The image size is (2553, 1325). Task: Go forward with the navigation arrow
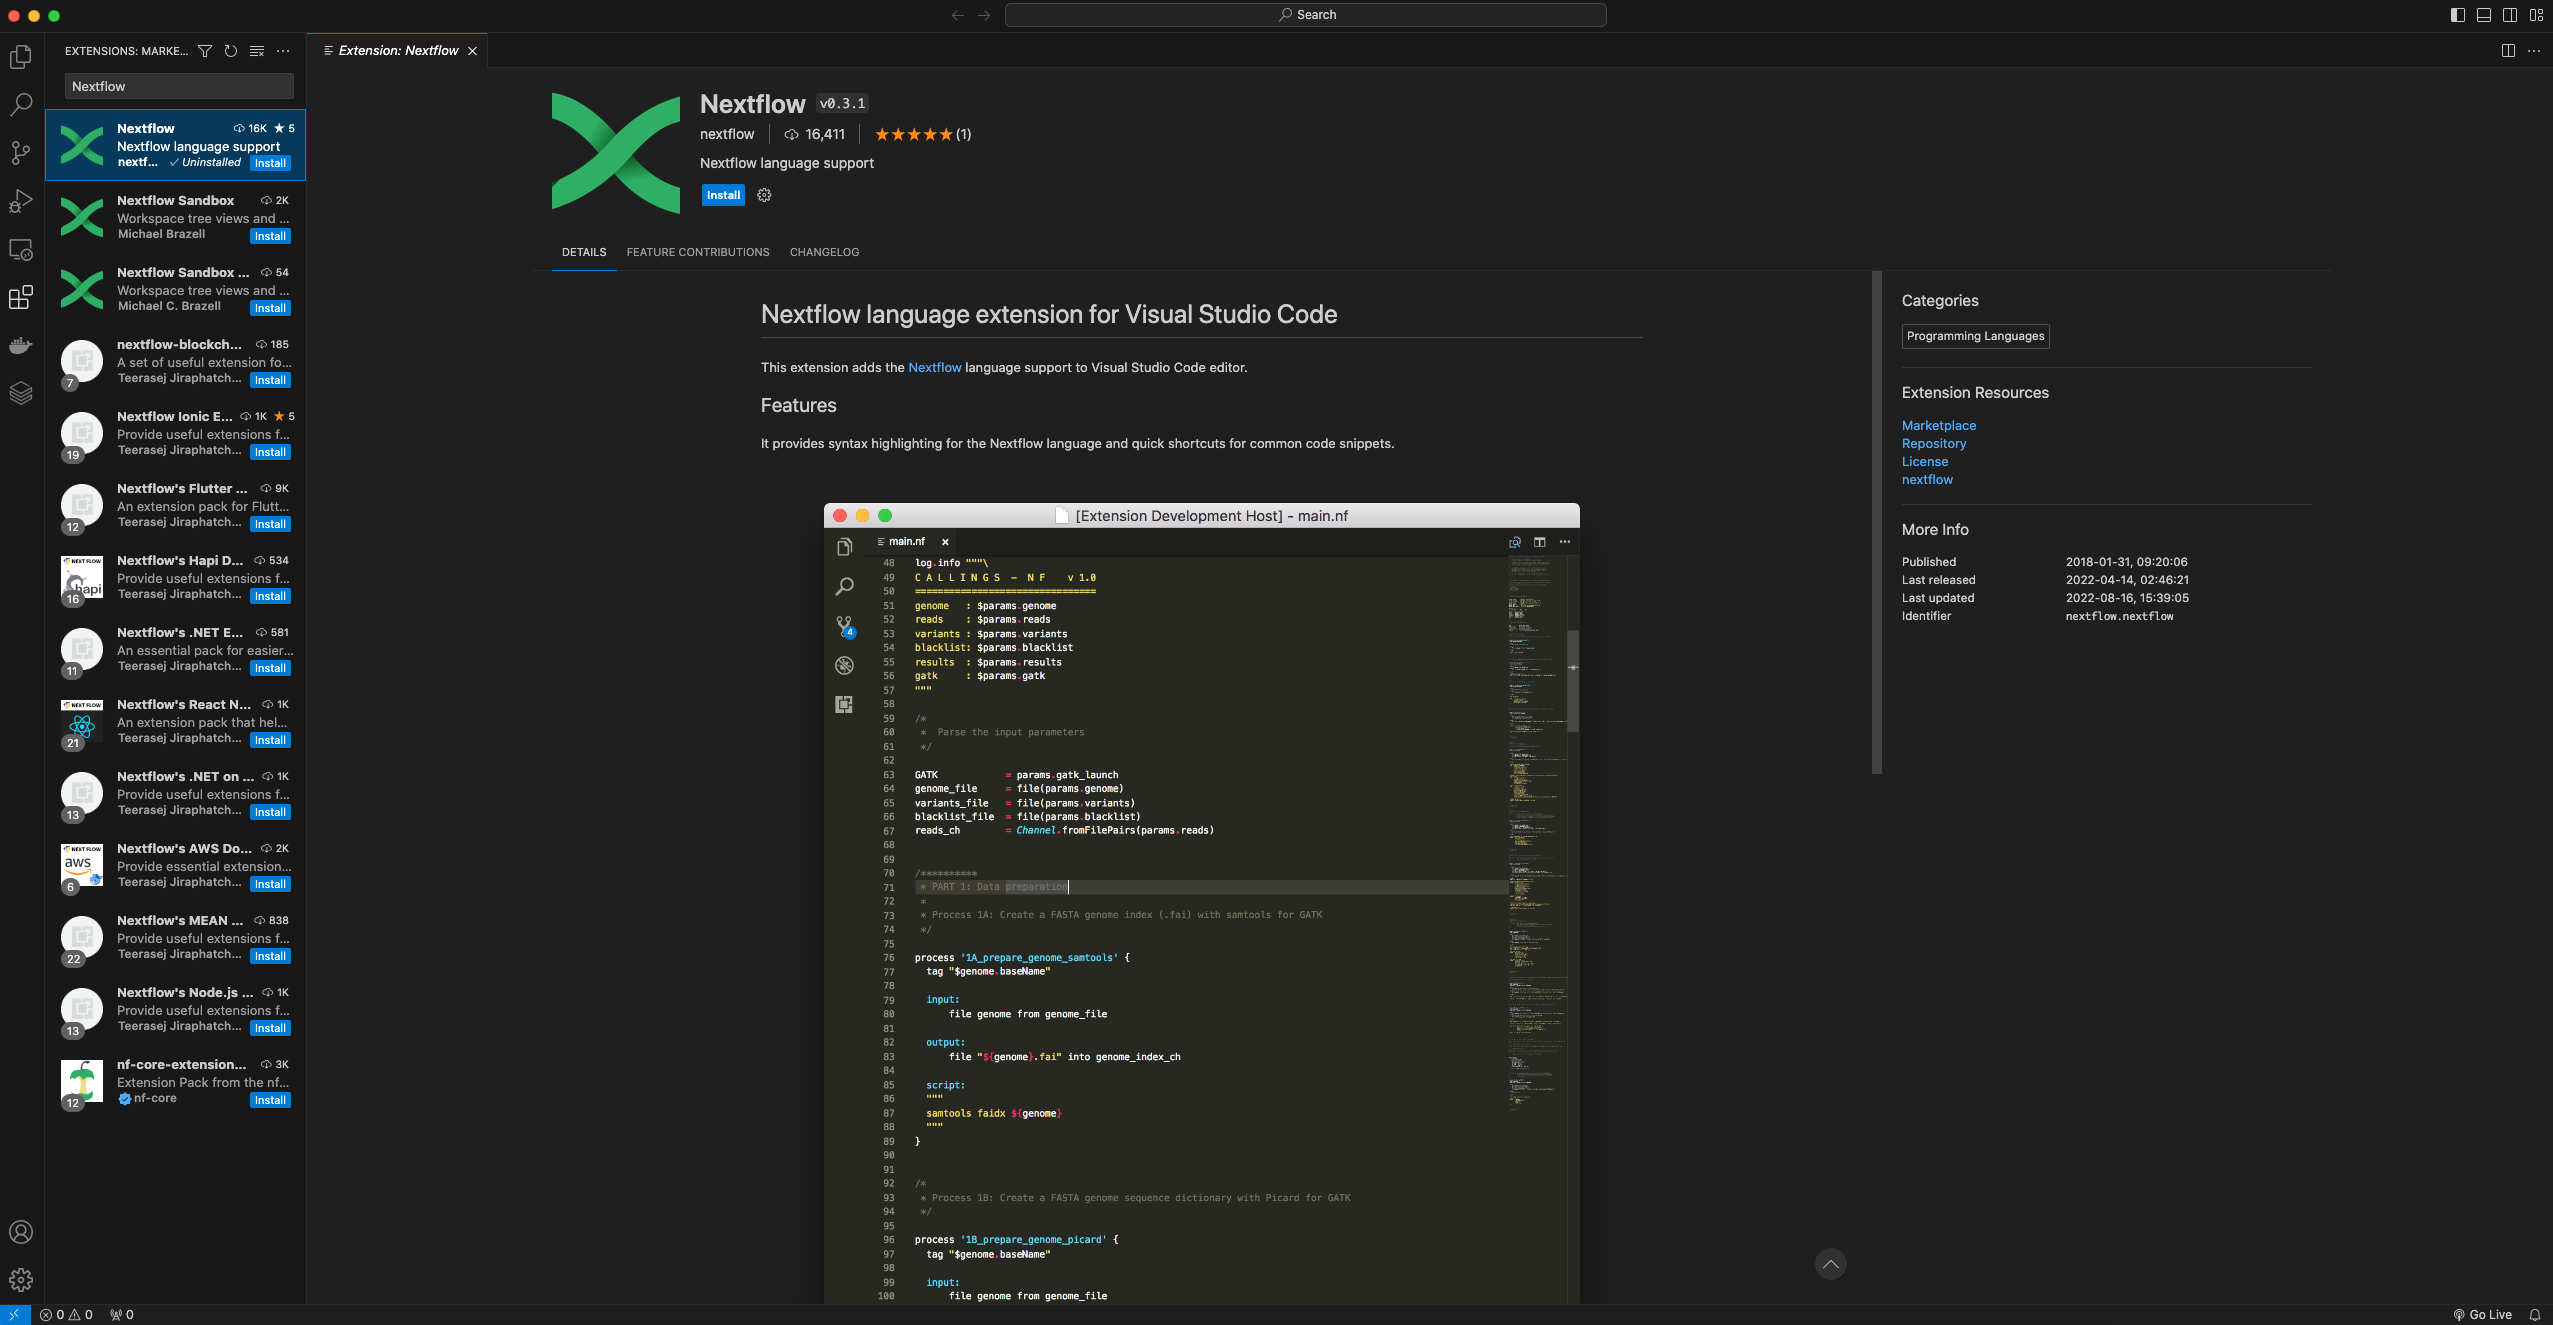(x=984, y=15)
